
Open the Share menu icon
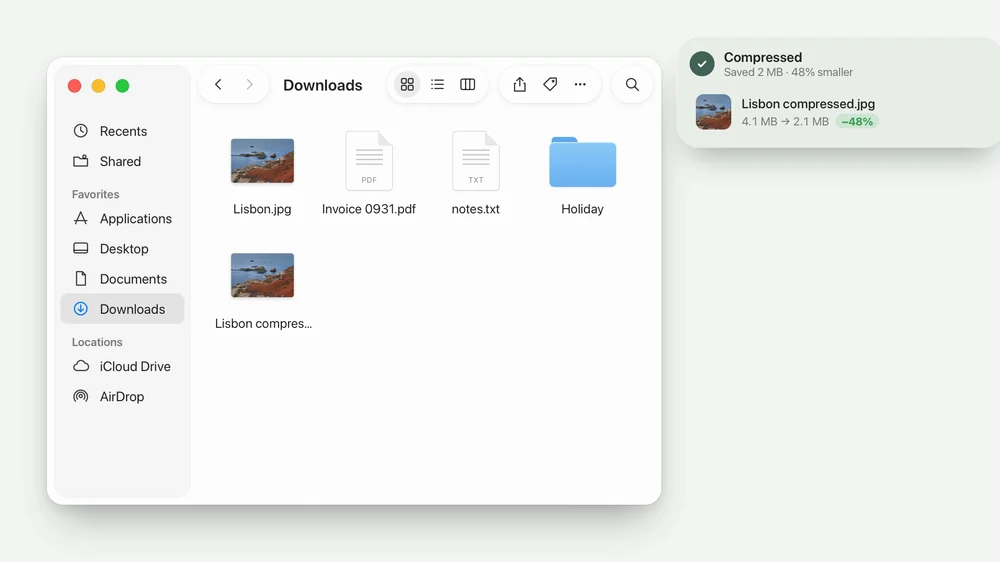(520, 84)
